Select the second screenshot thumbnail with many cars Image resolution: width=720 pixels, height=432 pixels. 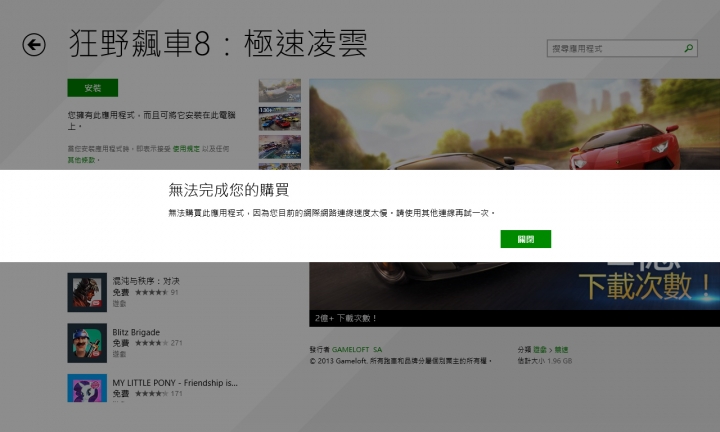click(280, 118)
